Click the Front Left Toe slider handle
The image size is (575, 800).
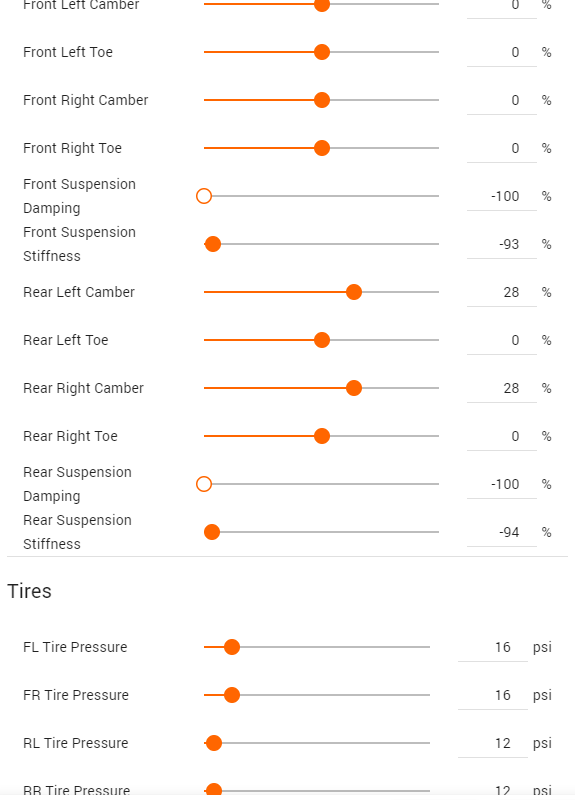click(321, 52)
